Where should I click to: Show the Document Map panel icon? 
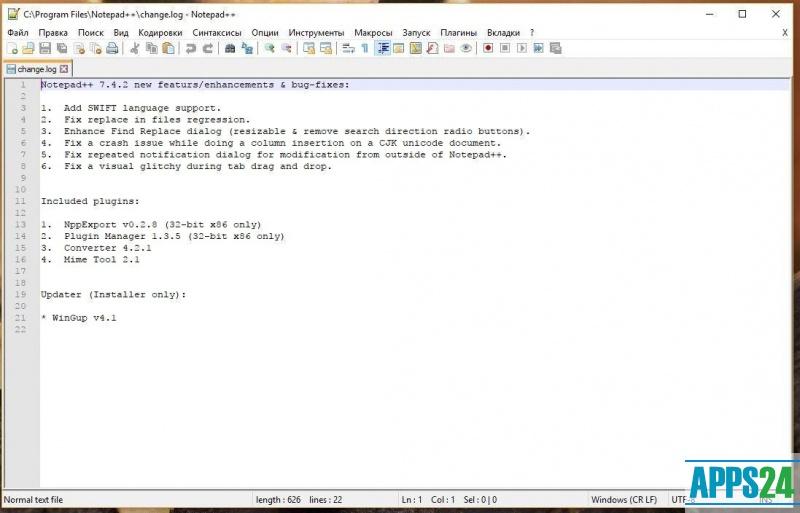point(416,48)
